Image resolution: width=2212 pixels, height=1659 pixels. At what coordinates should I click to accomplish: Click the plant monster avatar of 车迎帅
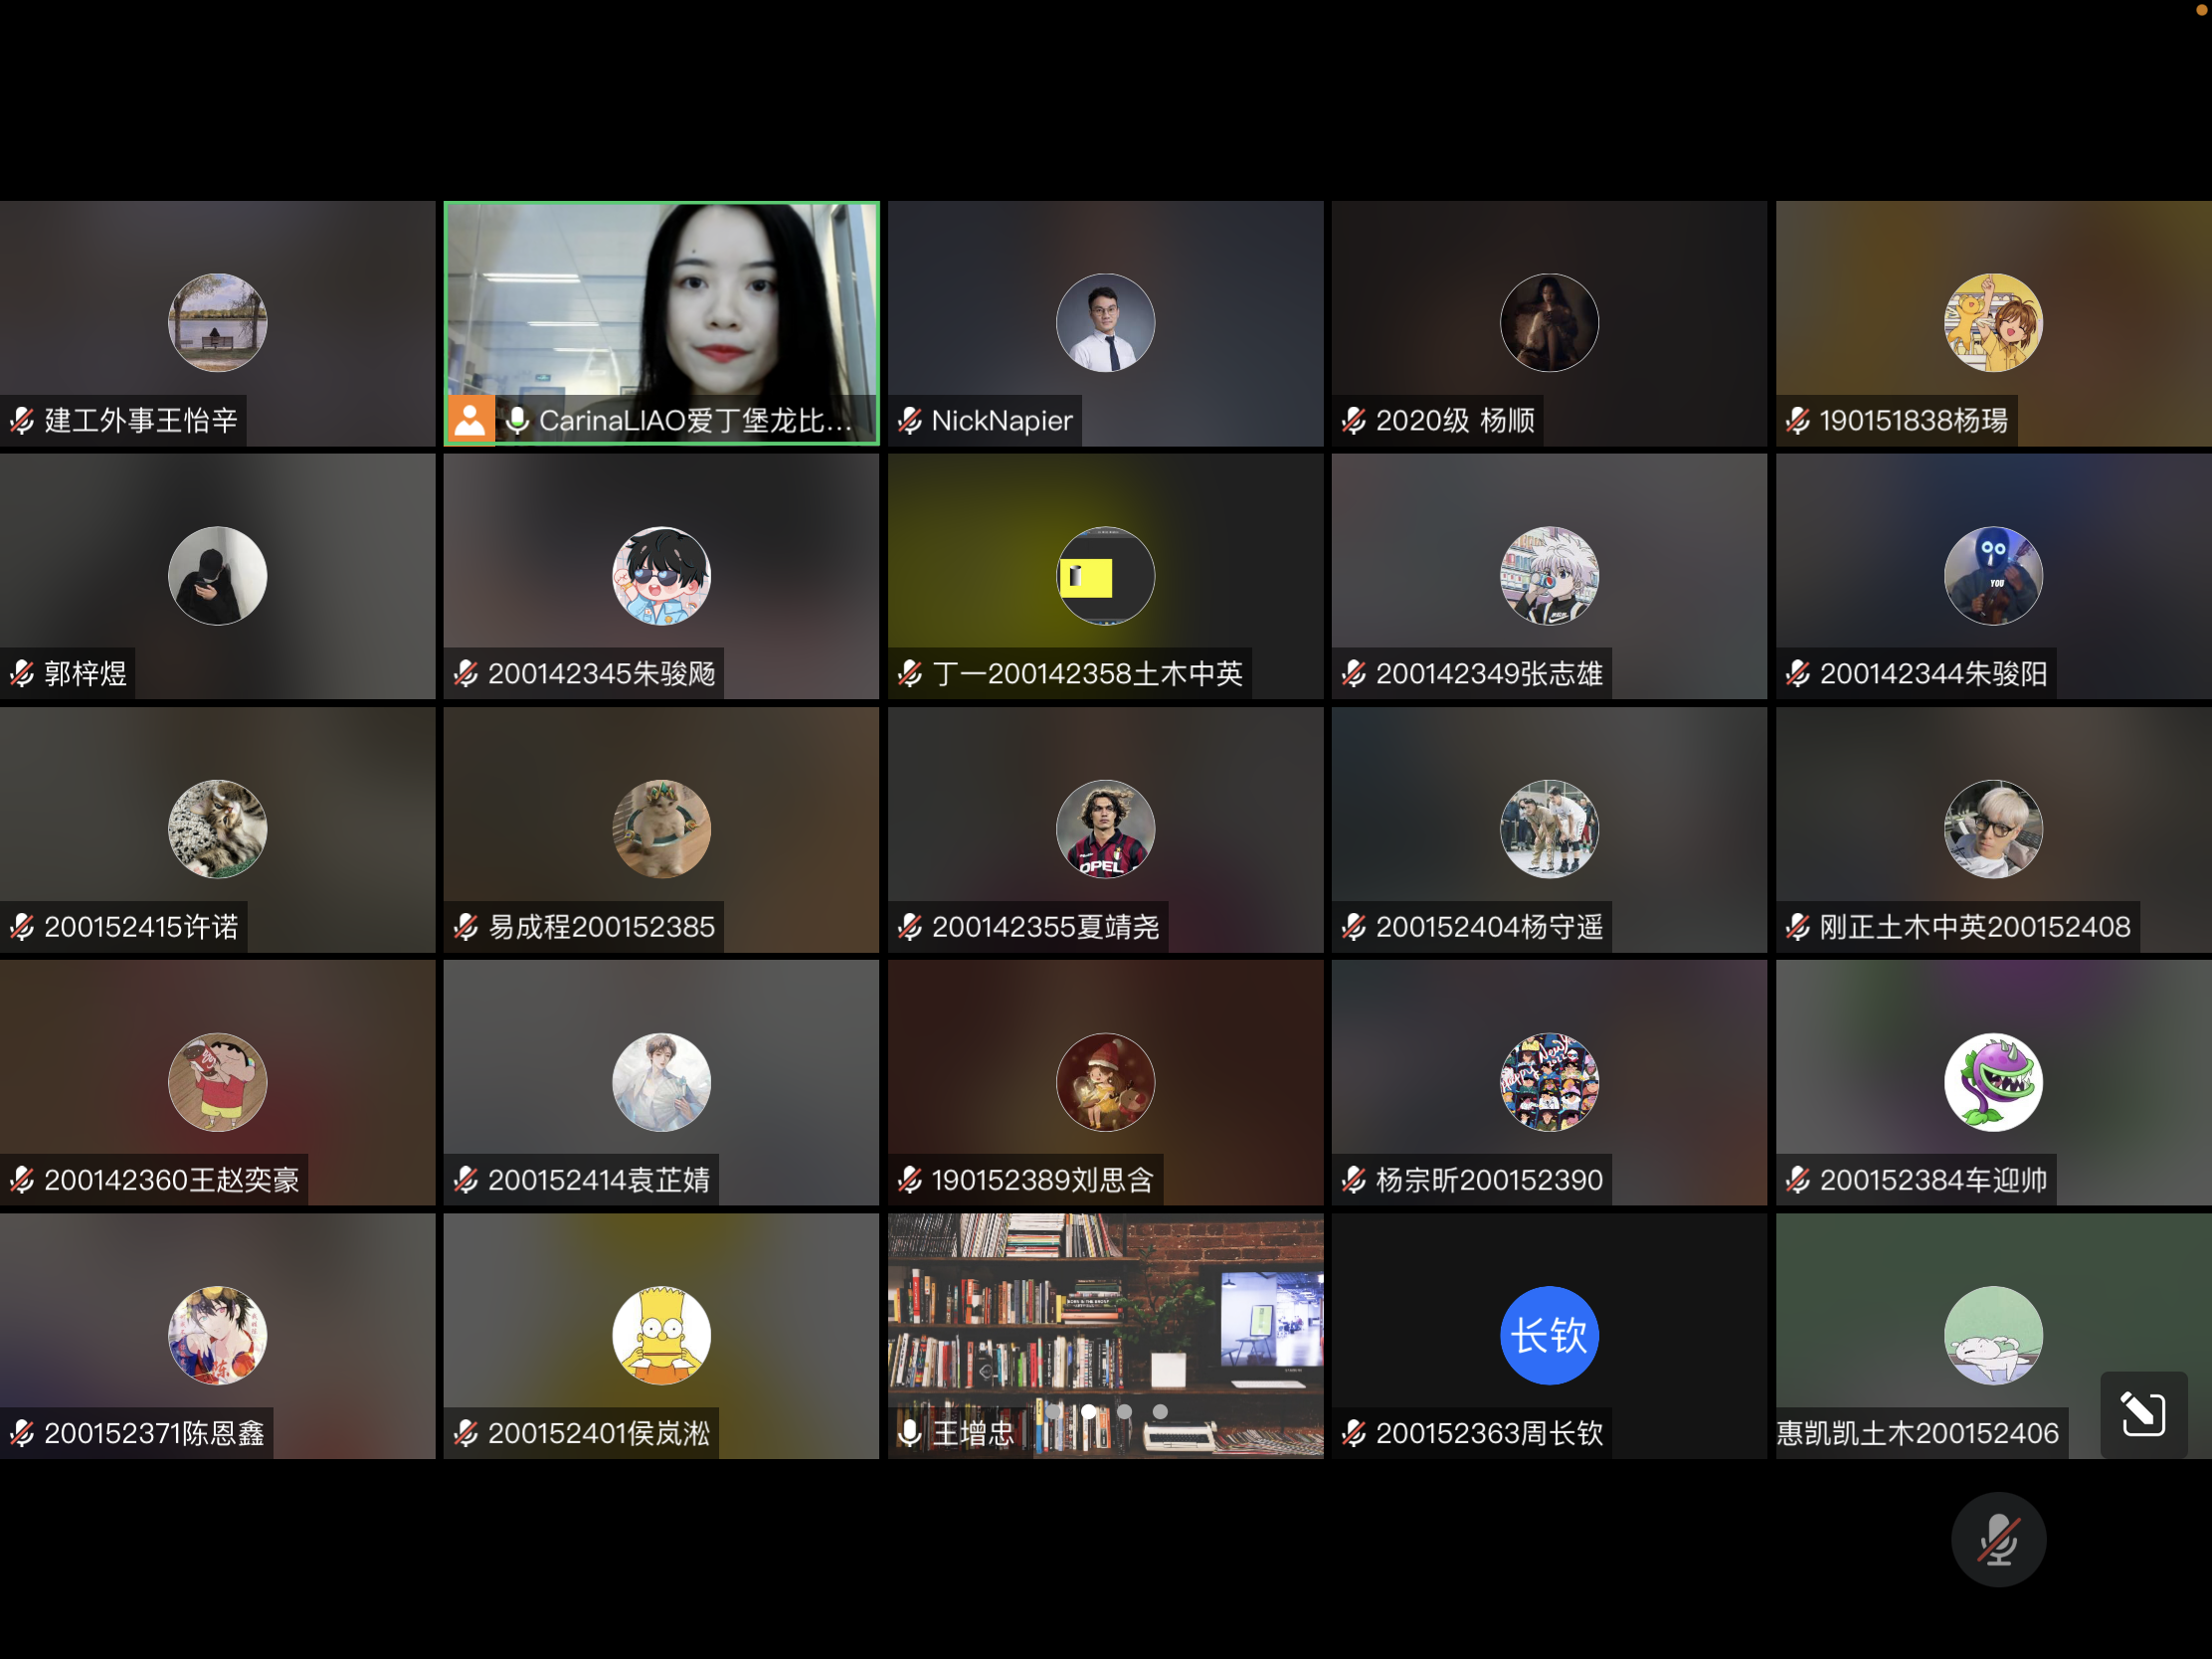point(1994,1082)
